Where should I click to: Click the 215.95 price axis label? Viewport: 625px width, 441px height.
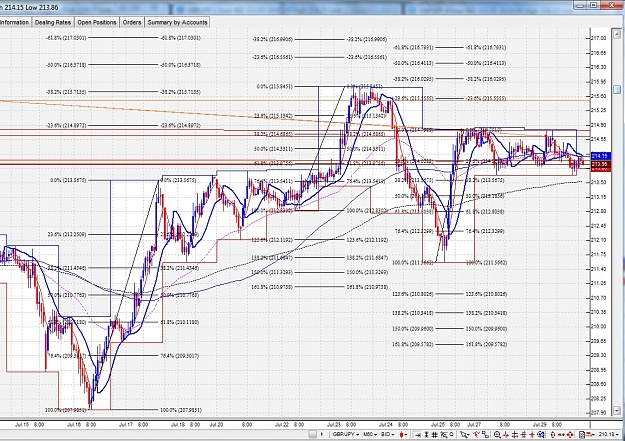[x=600, y=82]
